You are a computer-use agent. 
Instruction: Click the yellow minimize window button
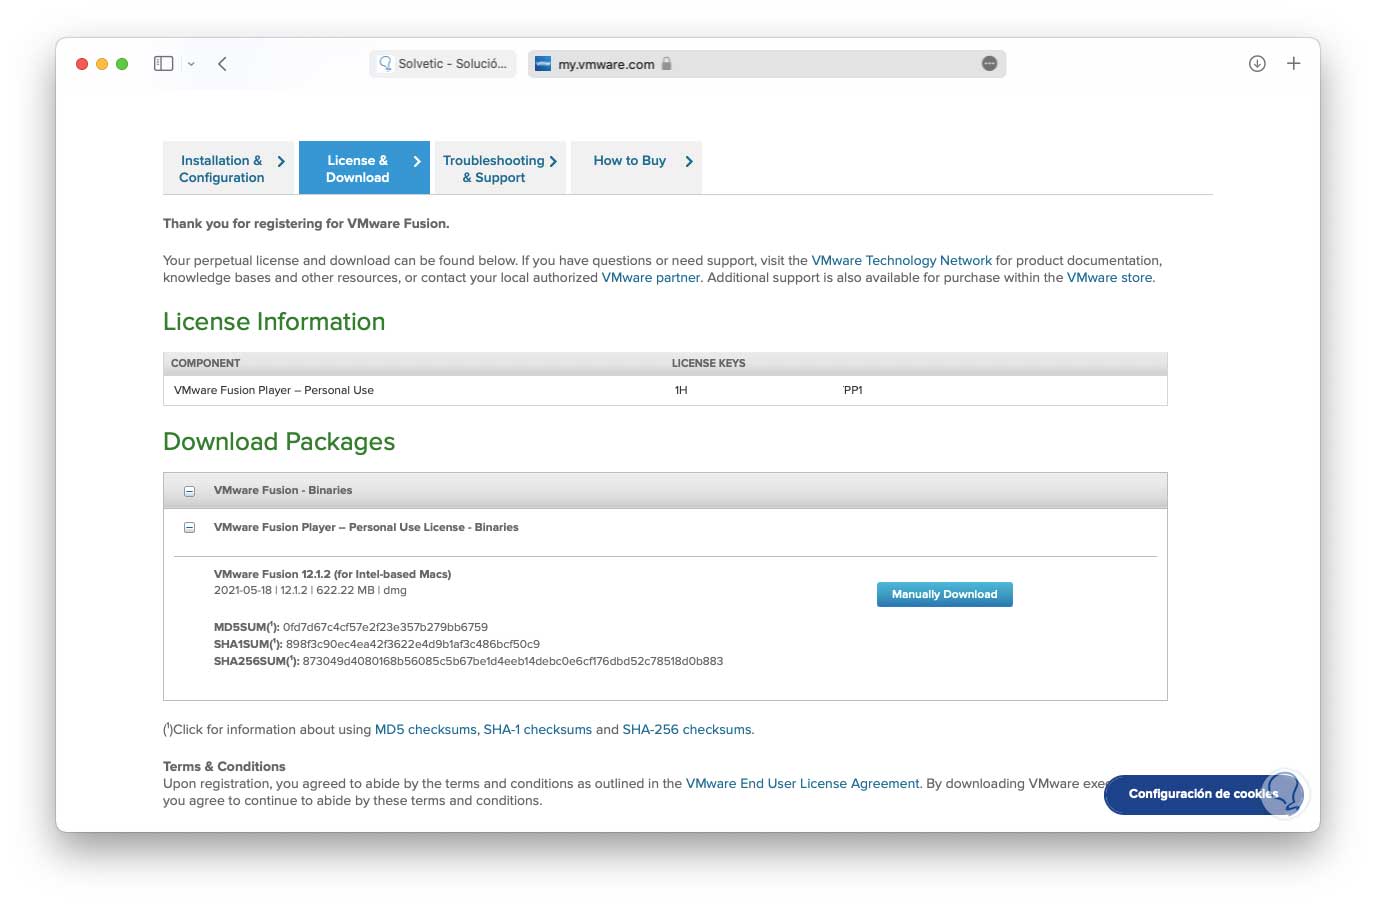(x=102, y=64)
